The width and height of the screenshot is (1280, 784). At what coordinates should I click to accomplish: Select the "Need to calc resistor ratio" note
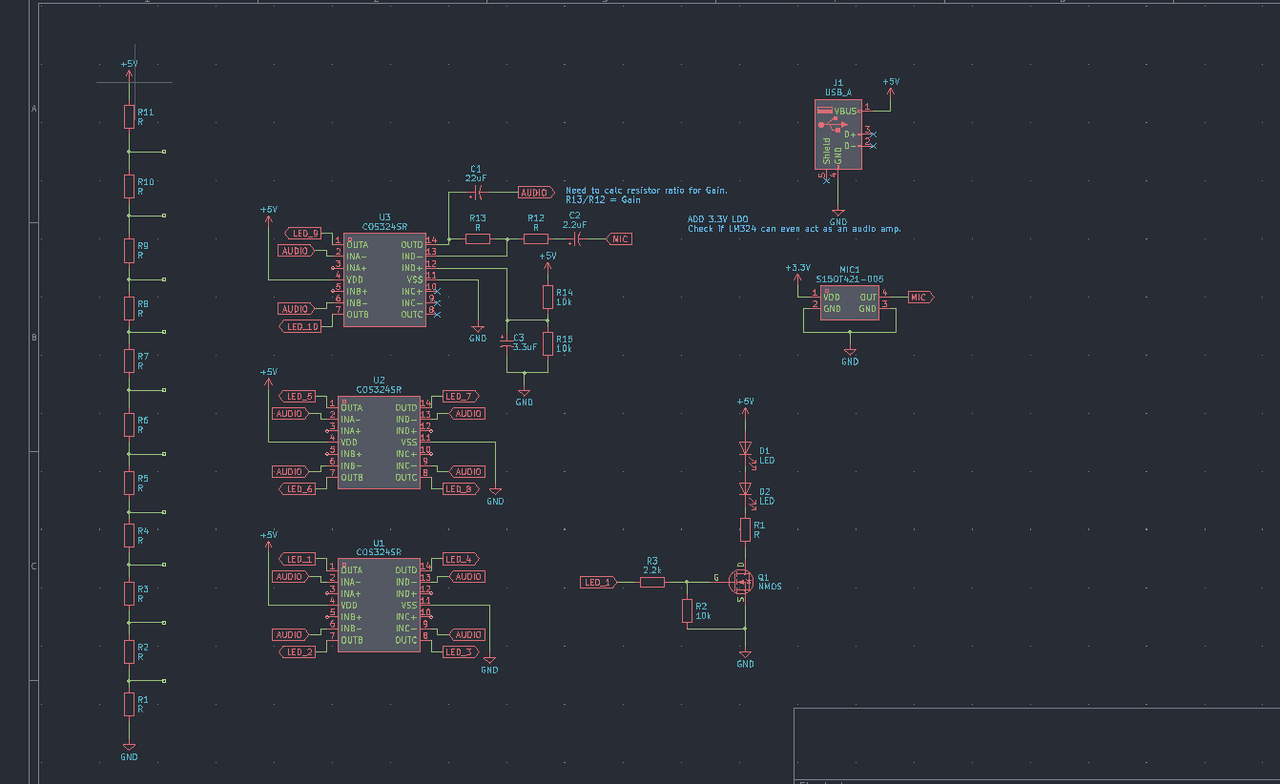(x=646, y=190)
